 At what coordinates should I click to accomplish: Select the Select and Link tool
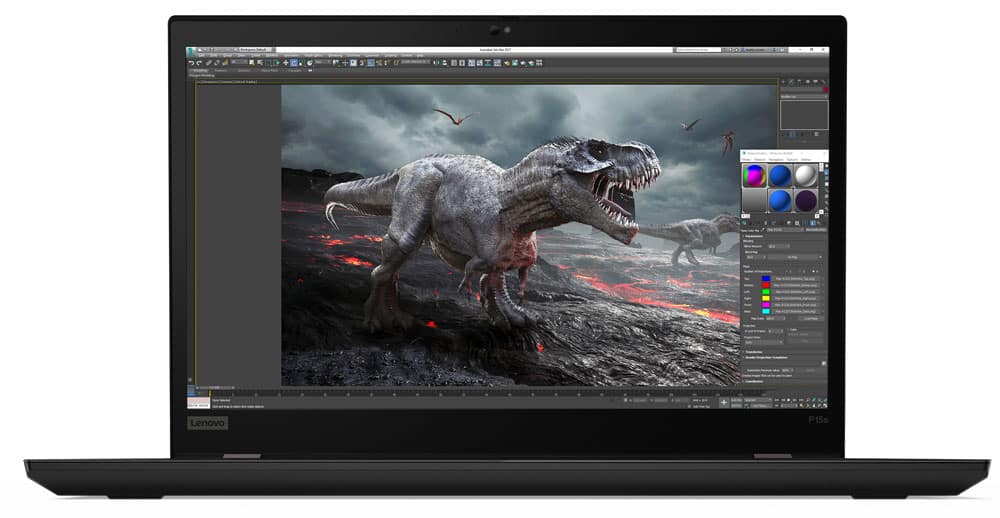click(x=208, y=63)
